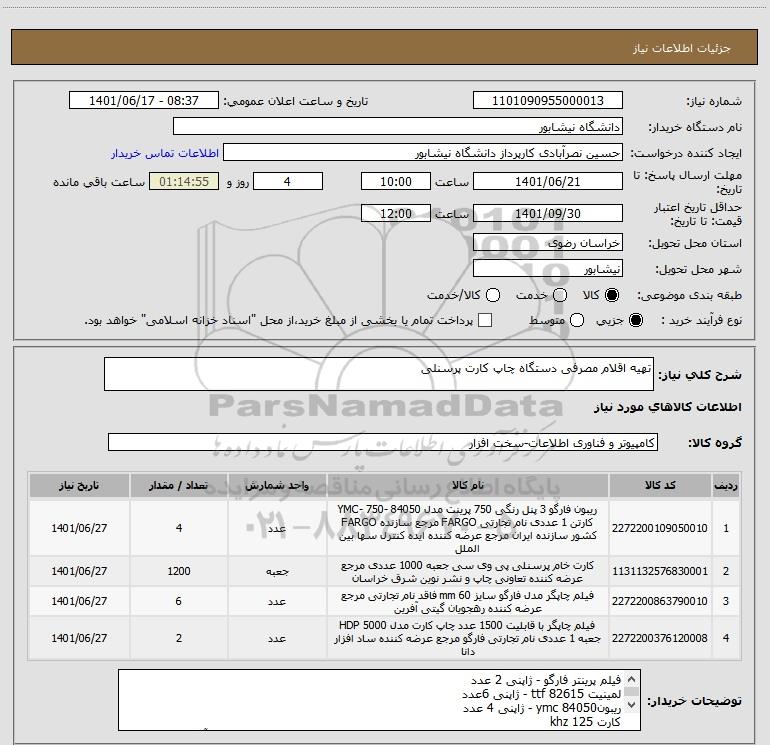Click the فیلم چاپگر فارگو سایز 60 mm item
The height and width of the screenshot is (745, 770).
click(468, 602)
